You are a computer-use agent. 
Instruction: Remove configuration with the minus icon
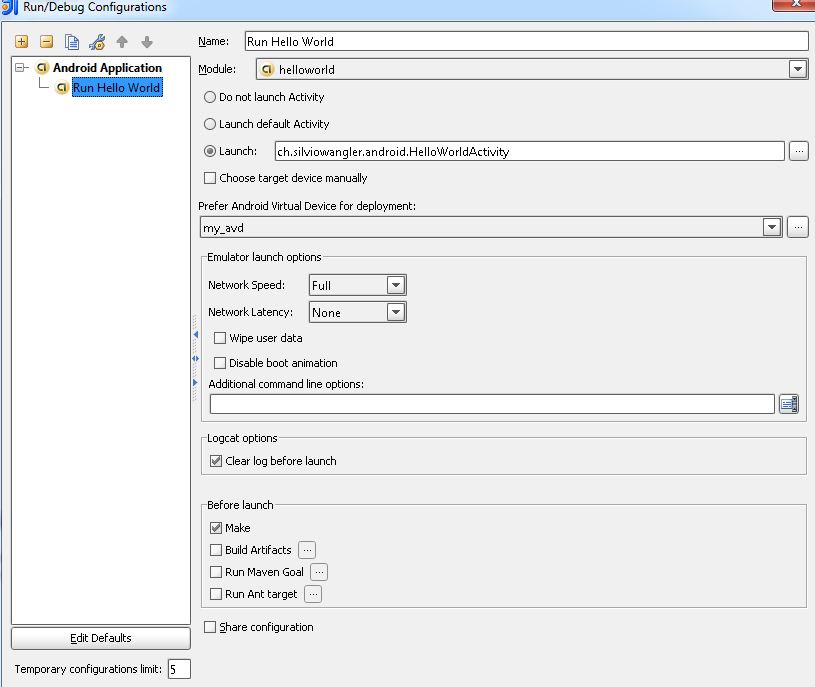pyautogui.click(x=46, y=42)
